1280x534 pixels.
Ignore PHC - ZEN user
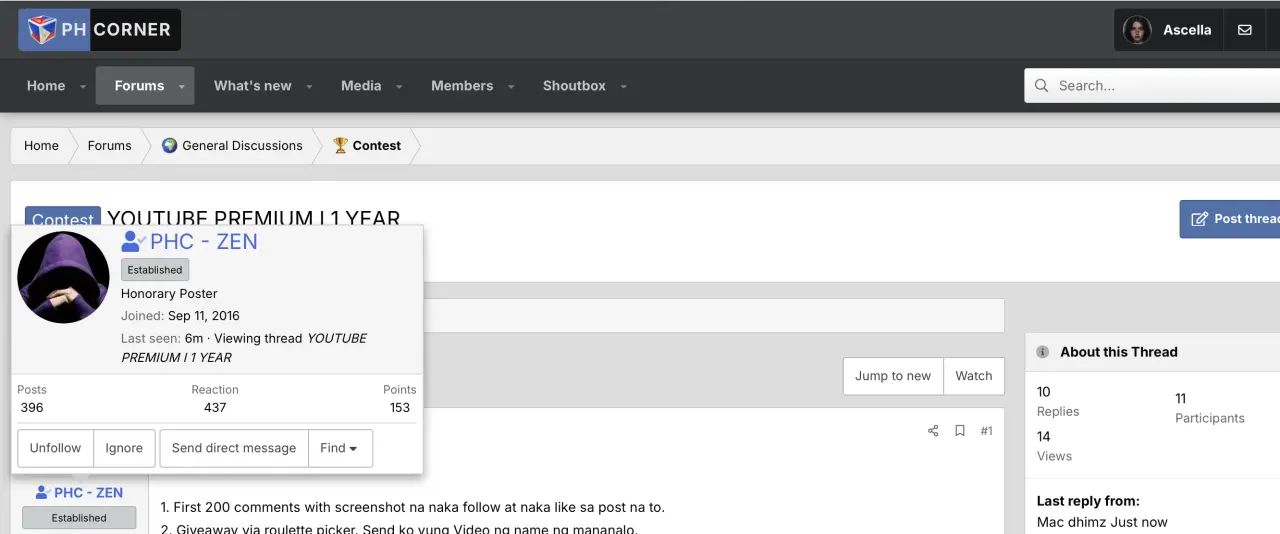tap(124, 448)
